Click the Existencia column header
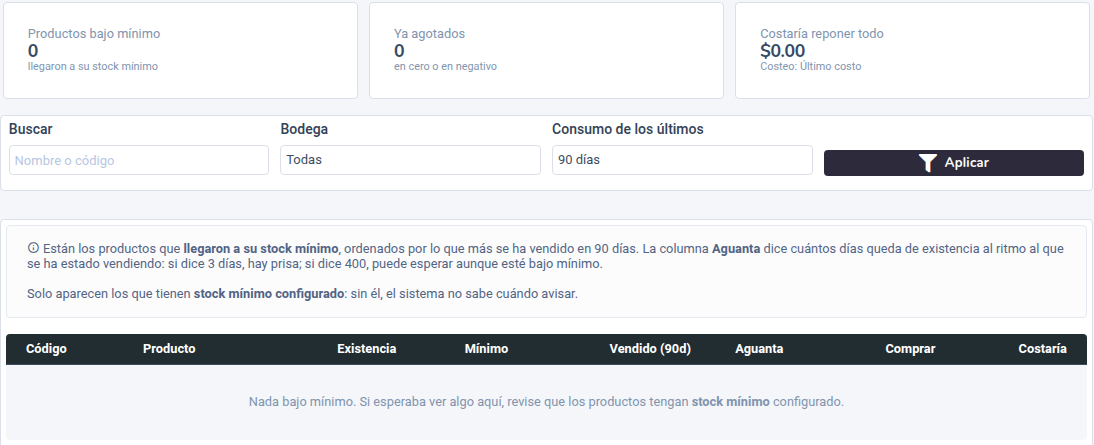 point(366,349)
